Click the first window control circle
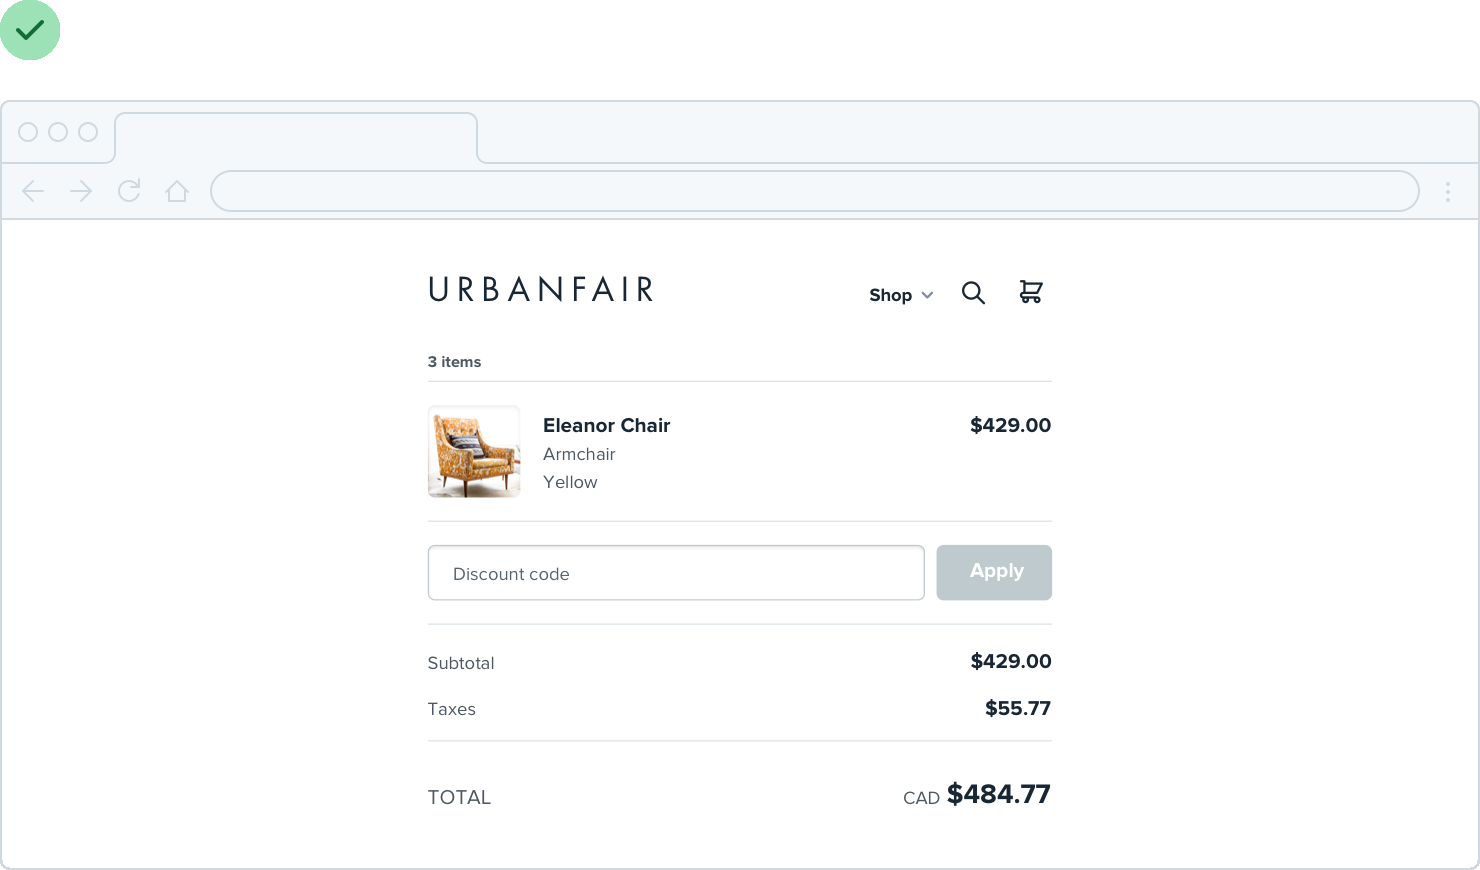Image resolution: width=1480 pixels, height=870 pixels. (x=28, y=132)
